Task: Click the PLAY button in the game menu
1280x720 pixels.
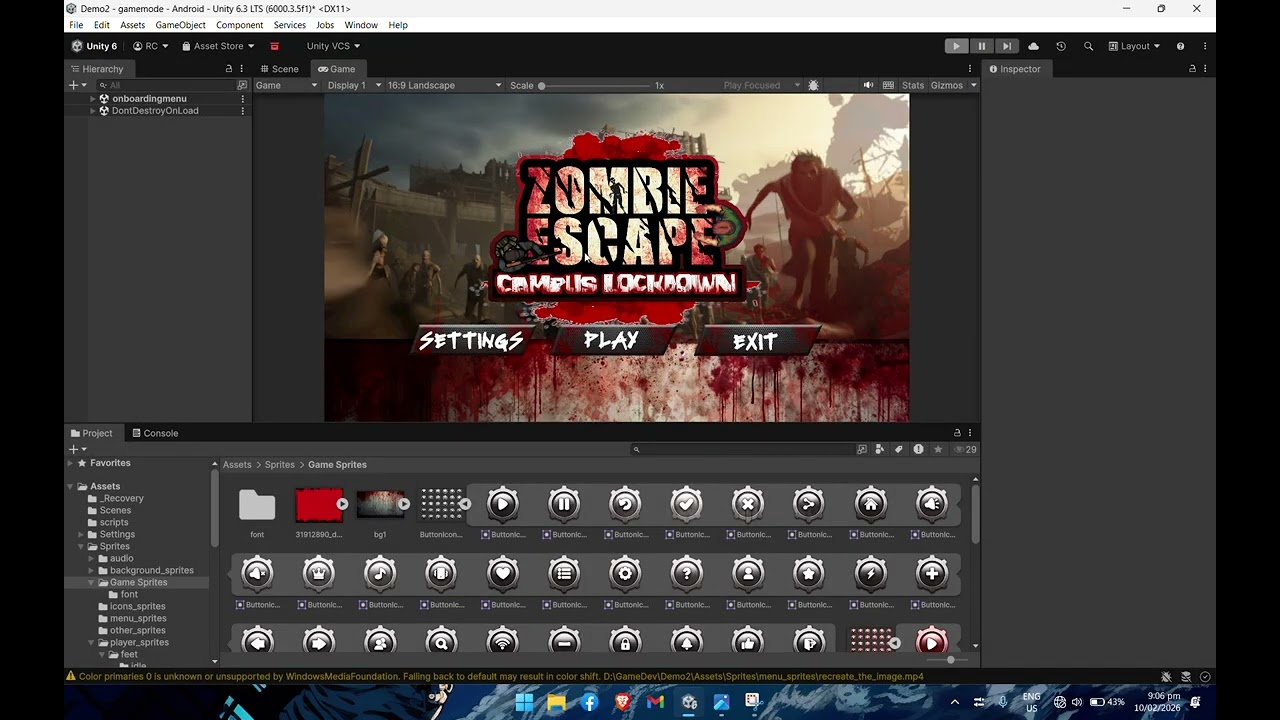Action: [611, 341]
